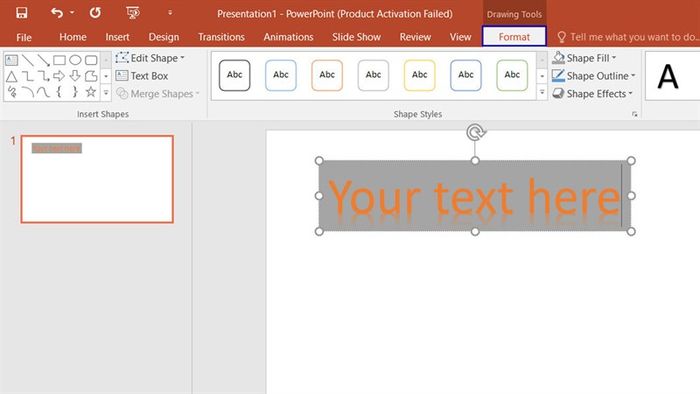
Task: Select slide 1 thumbnail
Action: (x=97, y=179)
